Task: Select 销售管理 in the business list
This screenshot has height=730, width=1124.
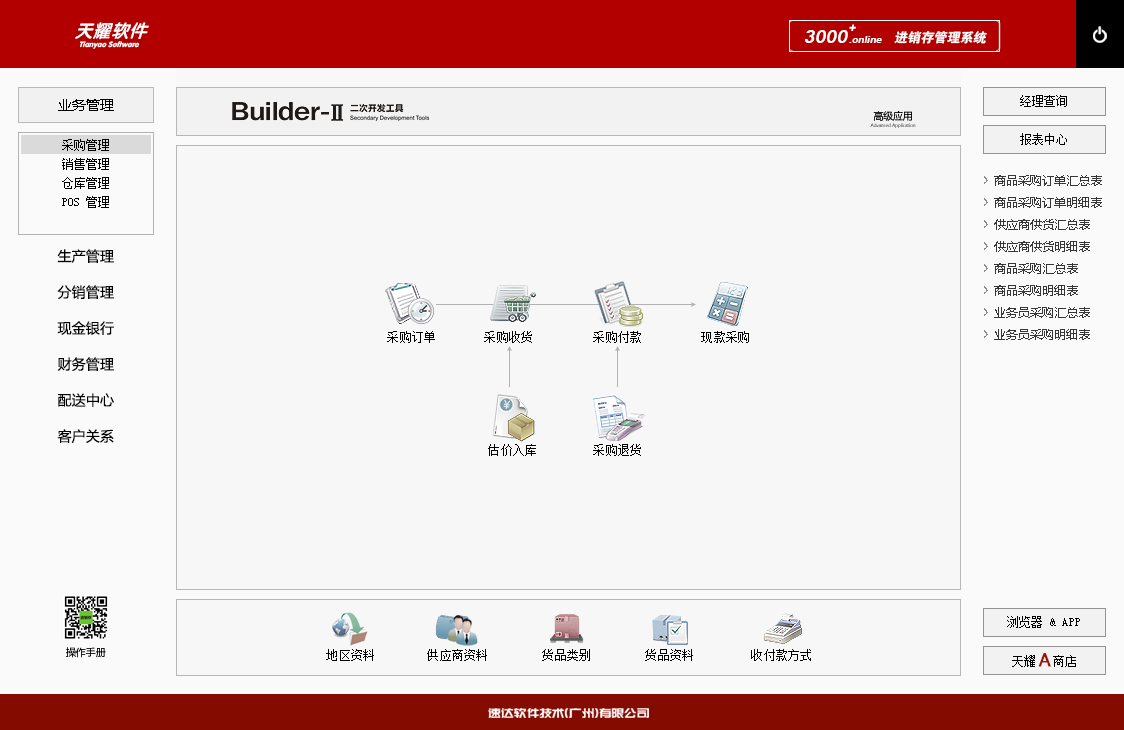Action: [x=86, y=164]
